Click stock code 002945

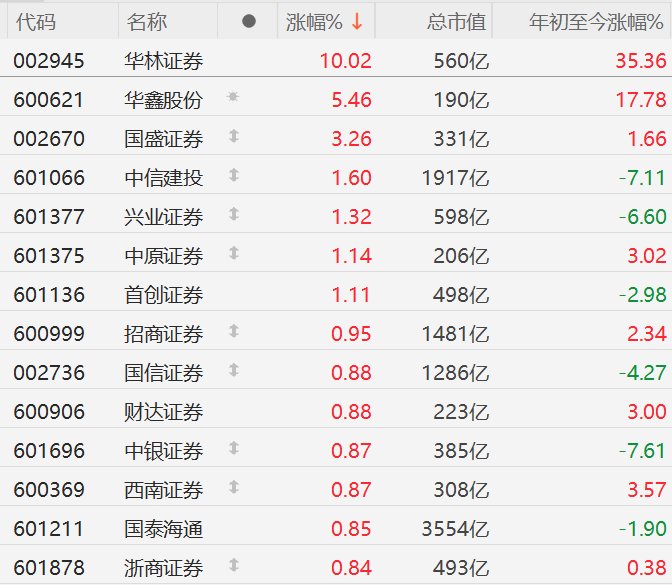coord(49,61)
